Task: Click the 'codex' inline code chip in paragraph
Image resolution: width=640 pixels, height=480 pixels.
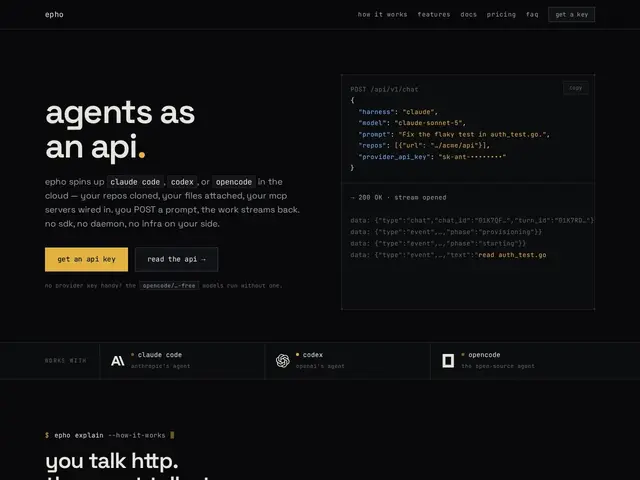Action: (x=182, y=182)
